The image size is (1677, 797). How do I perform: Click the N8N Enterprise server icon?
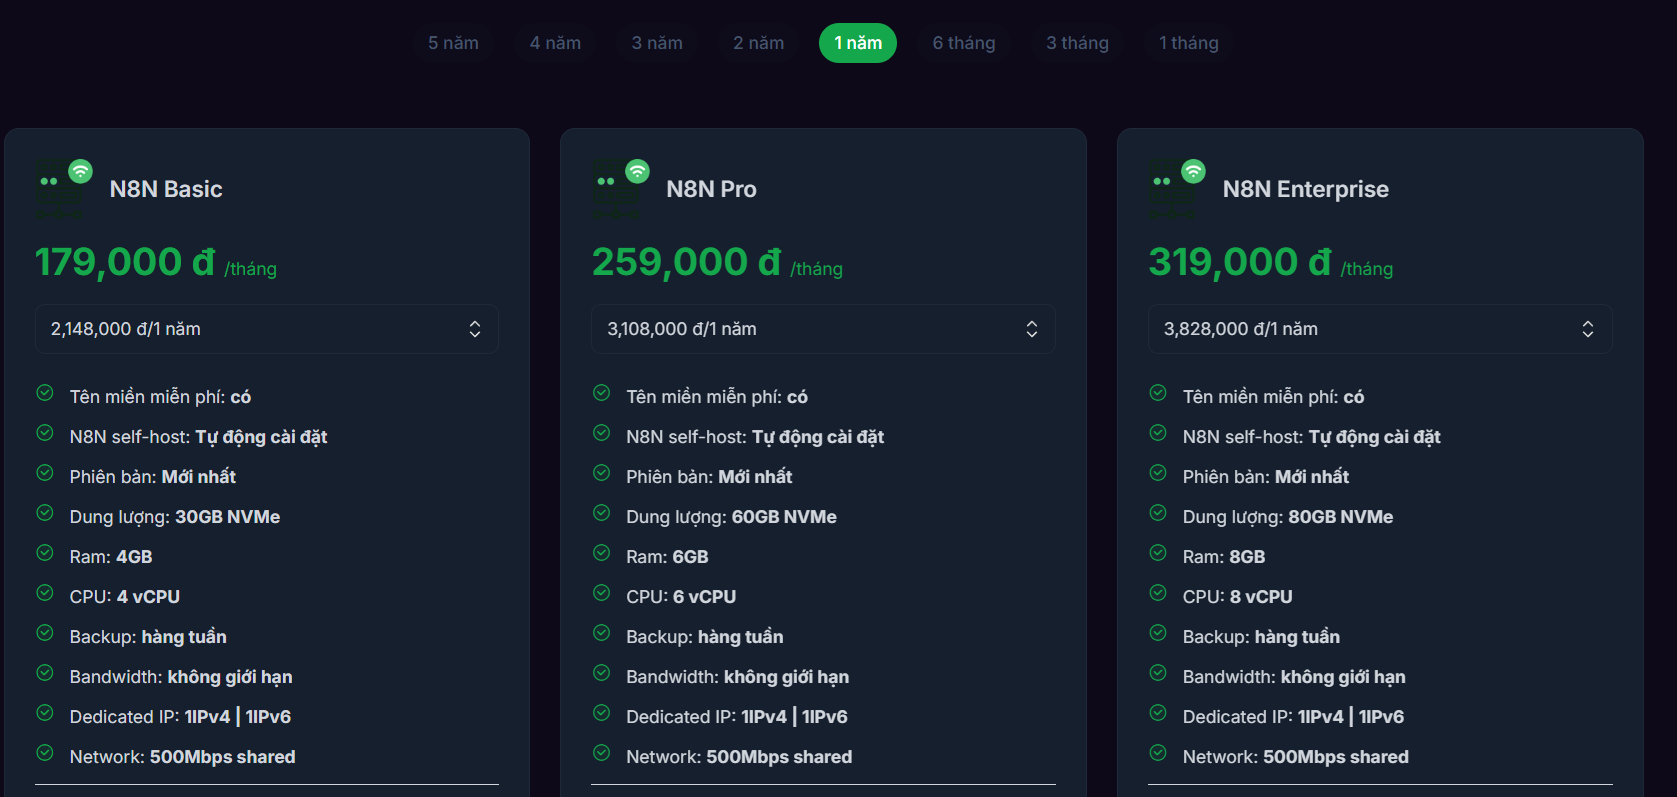(x=1177, y=188)
